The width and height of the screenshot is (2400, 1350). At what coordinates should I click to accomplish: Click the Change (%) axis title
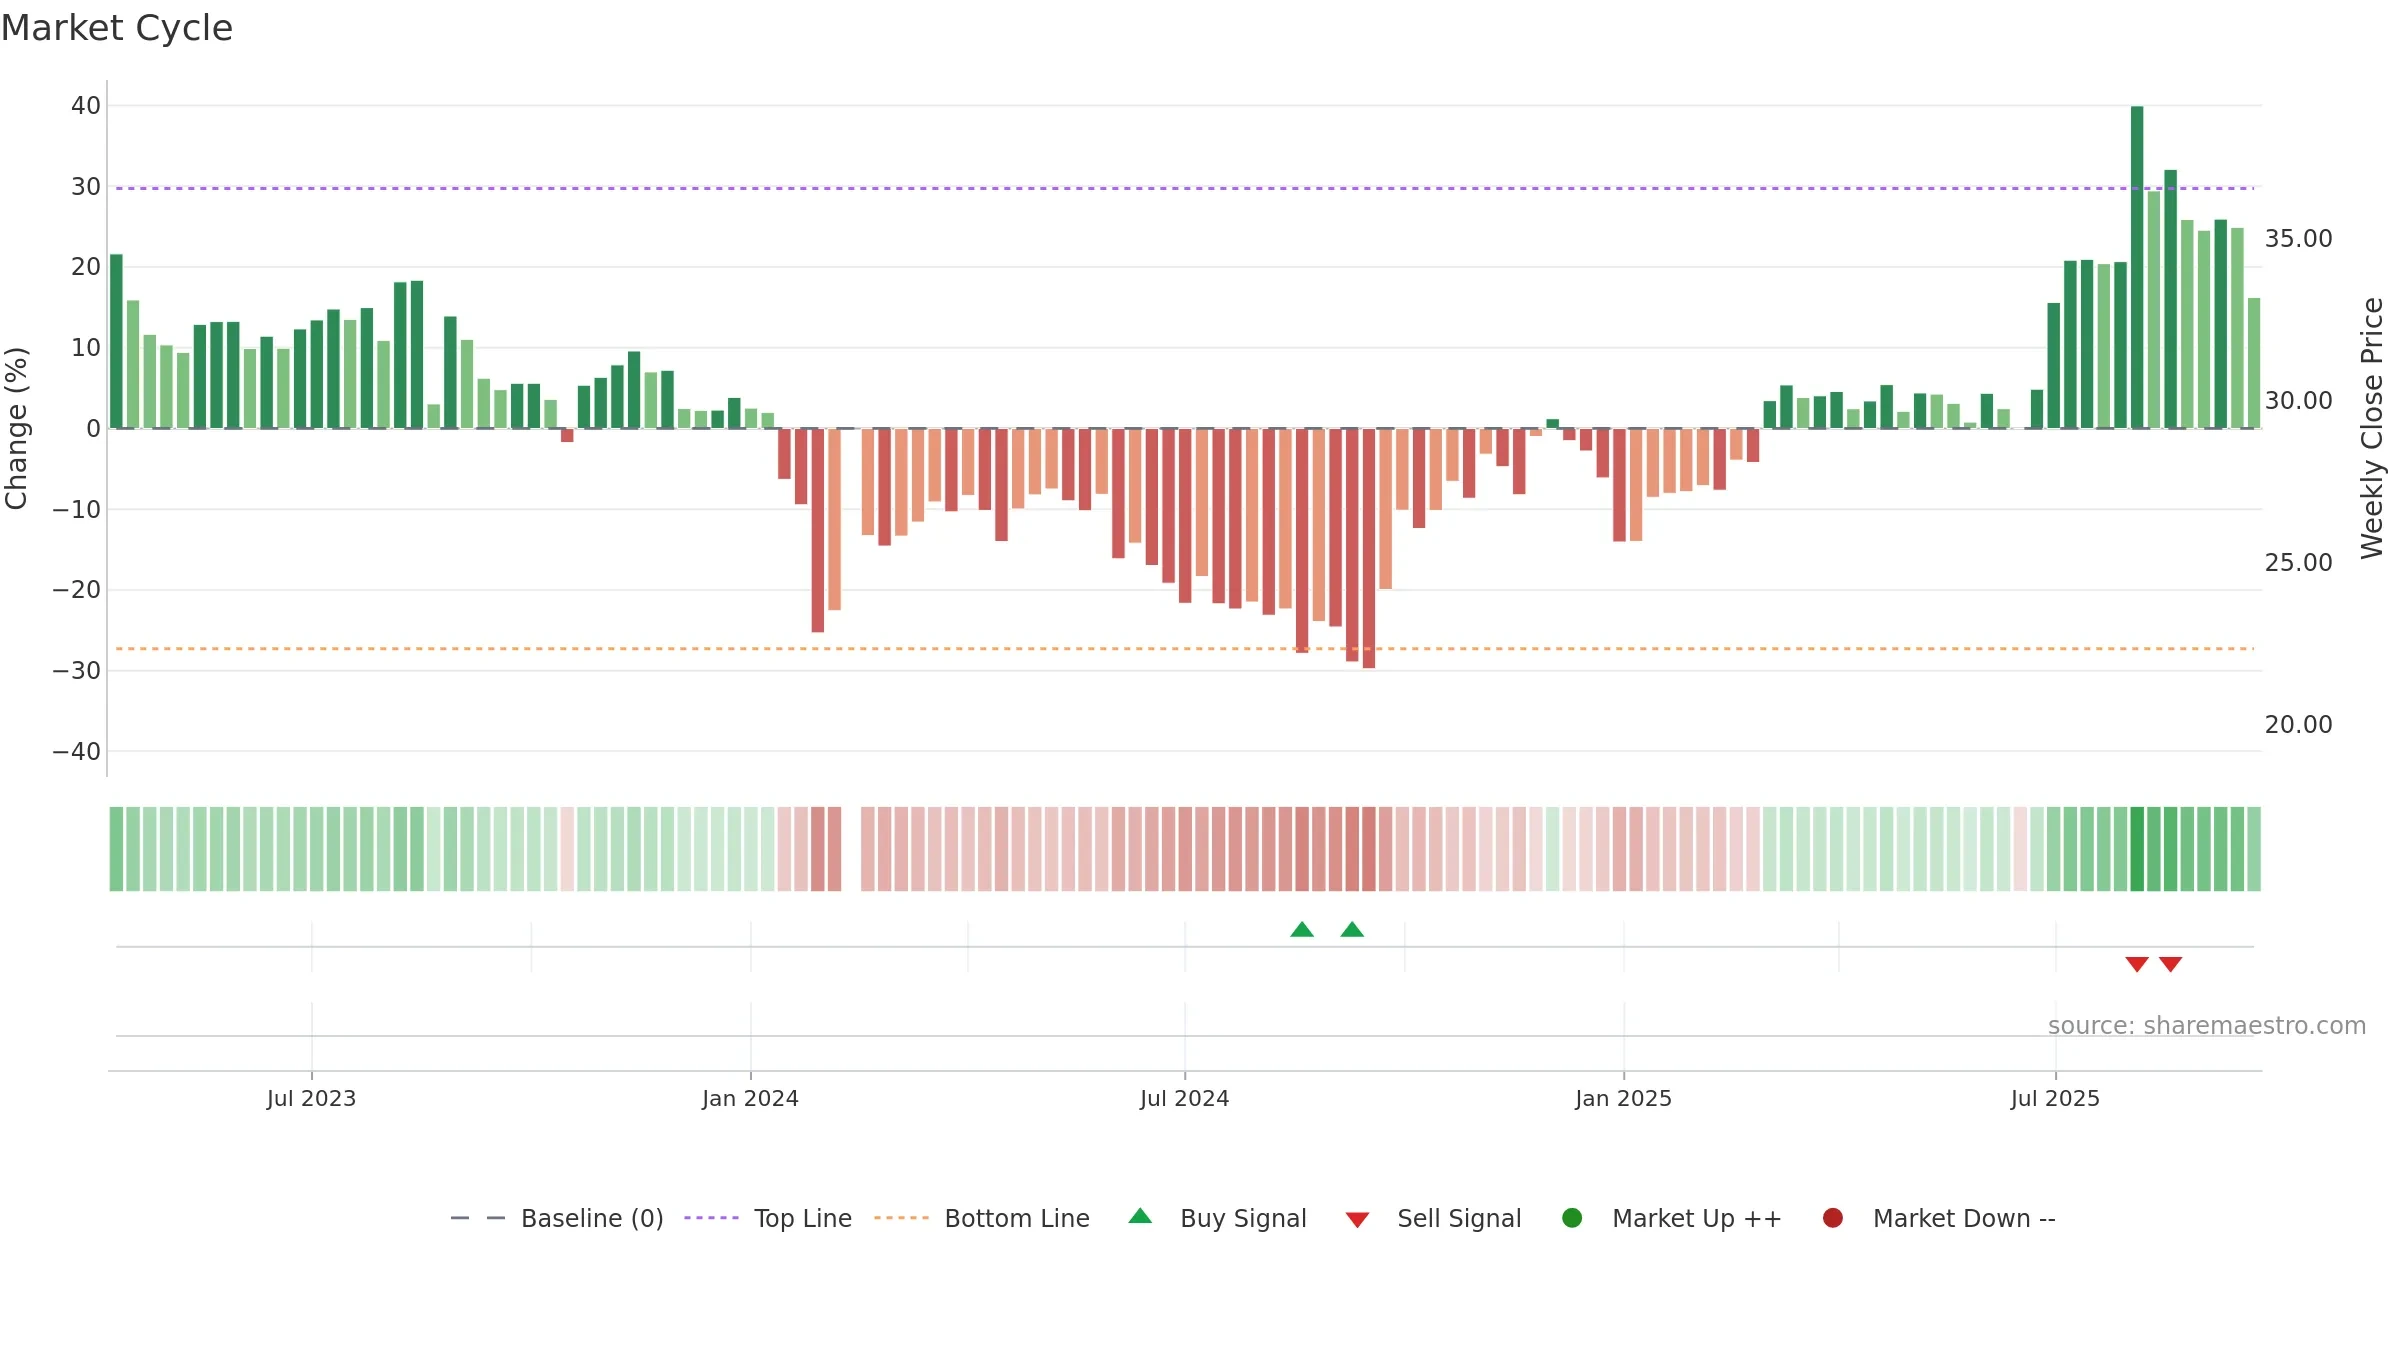click(x=16, y=428)
